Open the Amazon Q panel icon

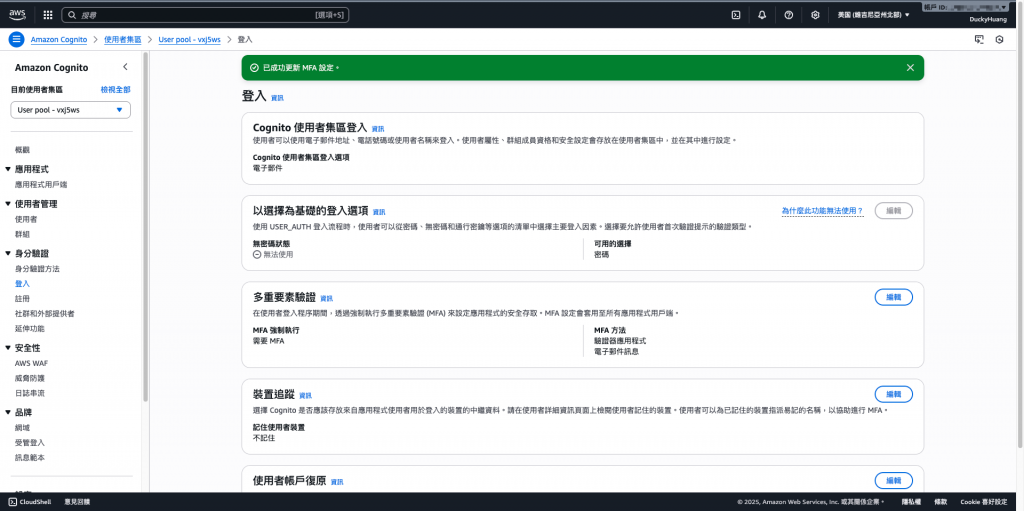(x=978, y=39)
